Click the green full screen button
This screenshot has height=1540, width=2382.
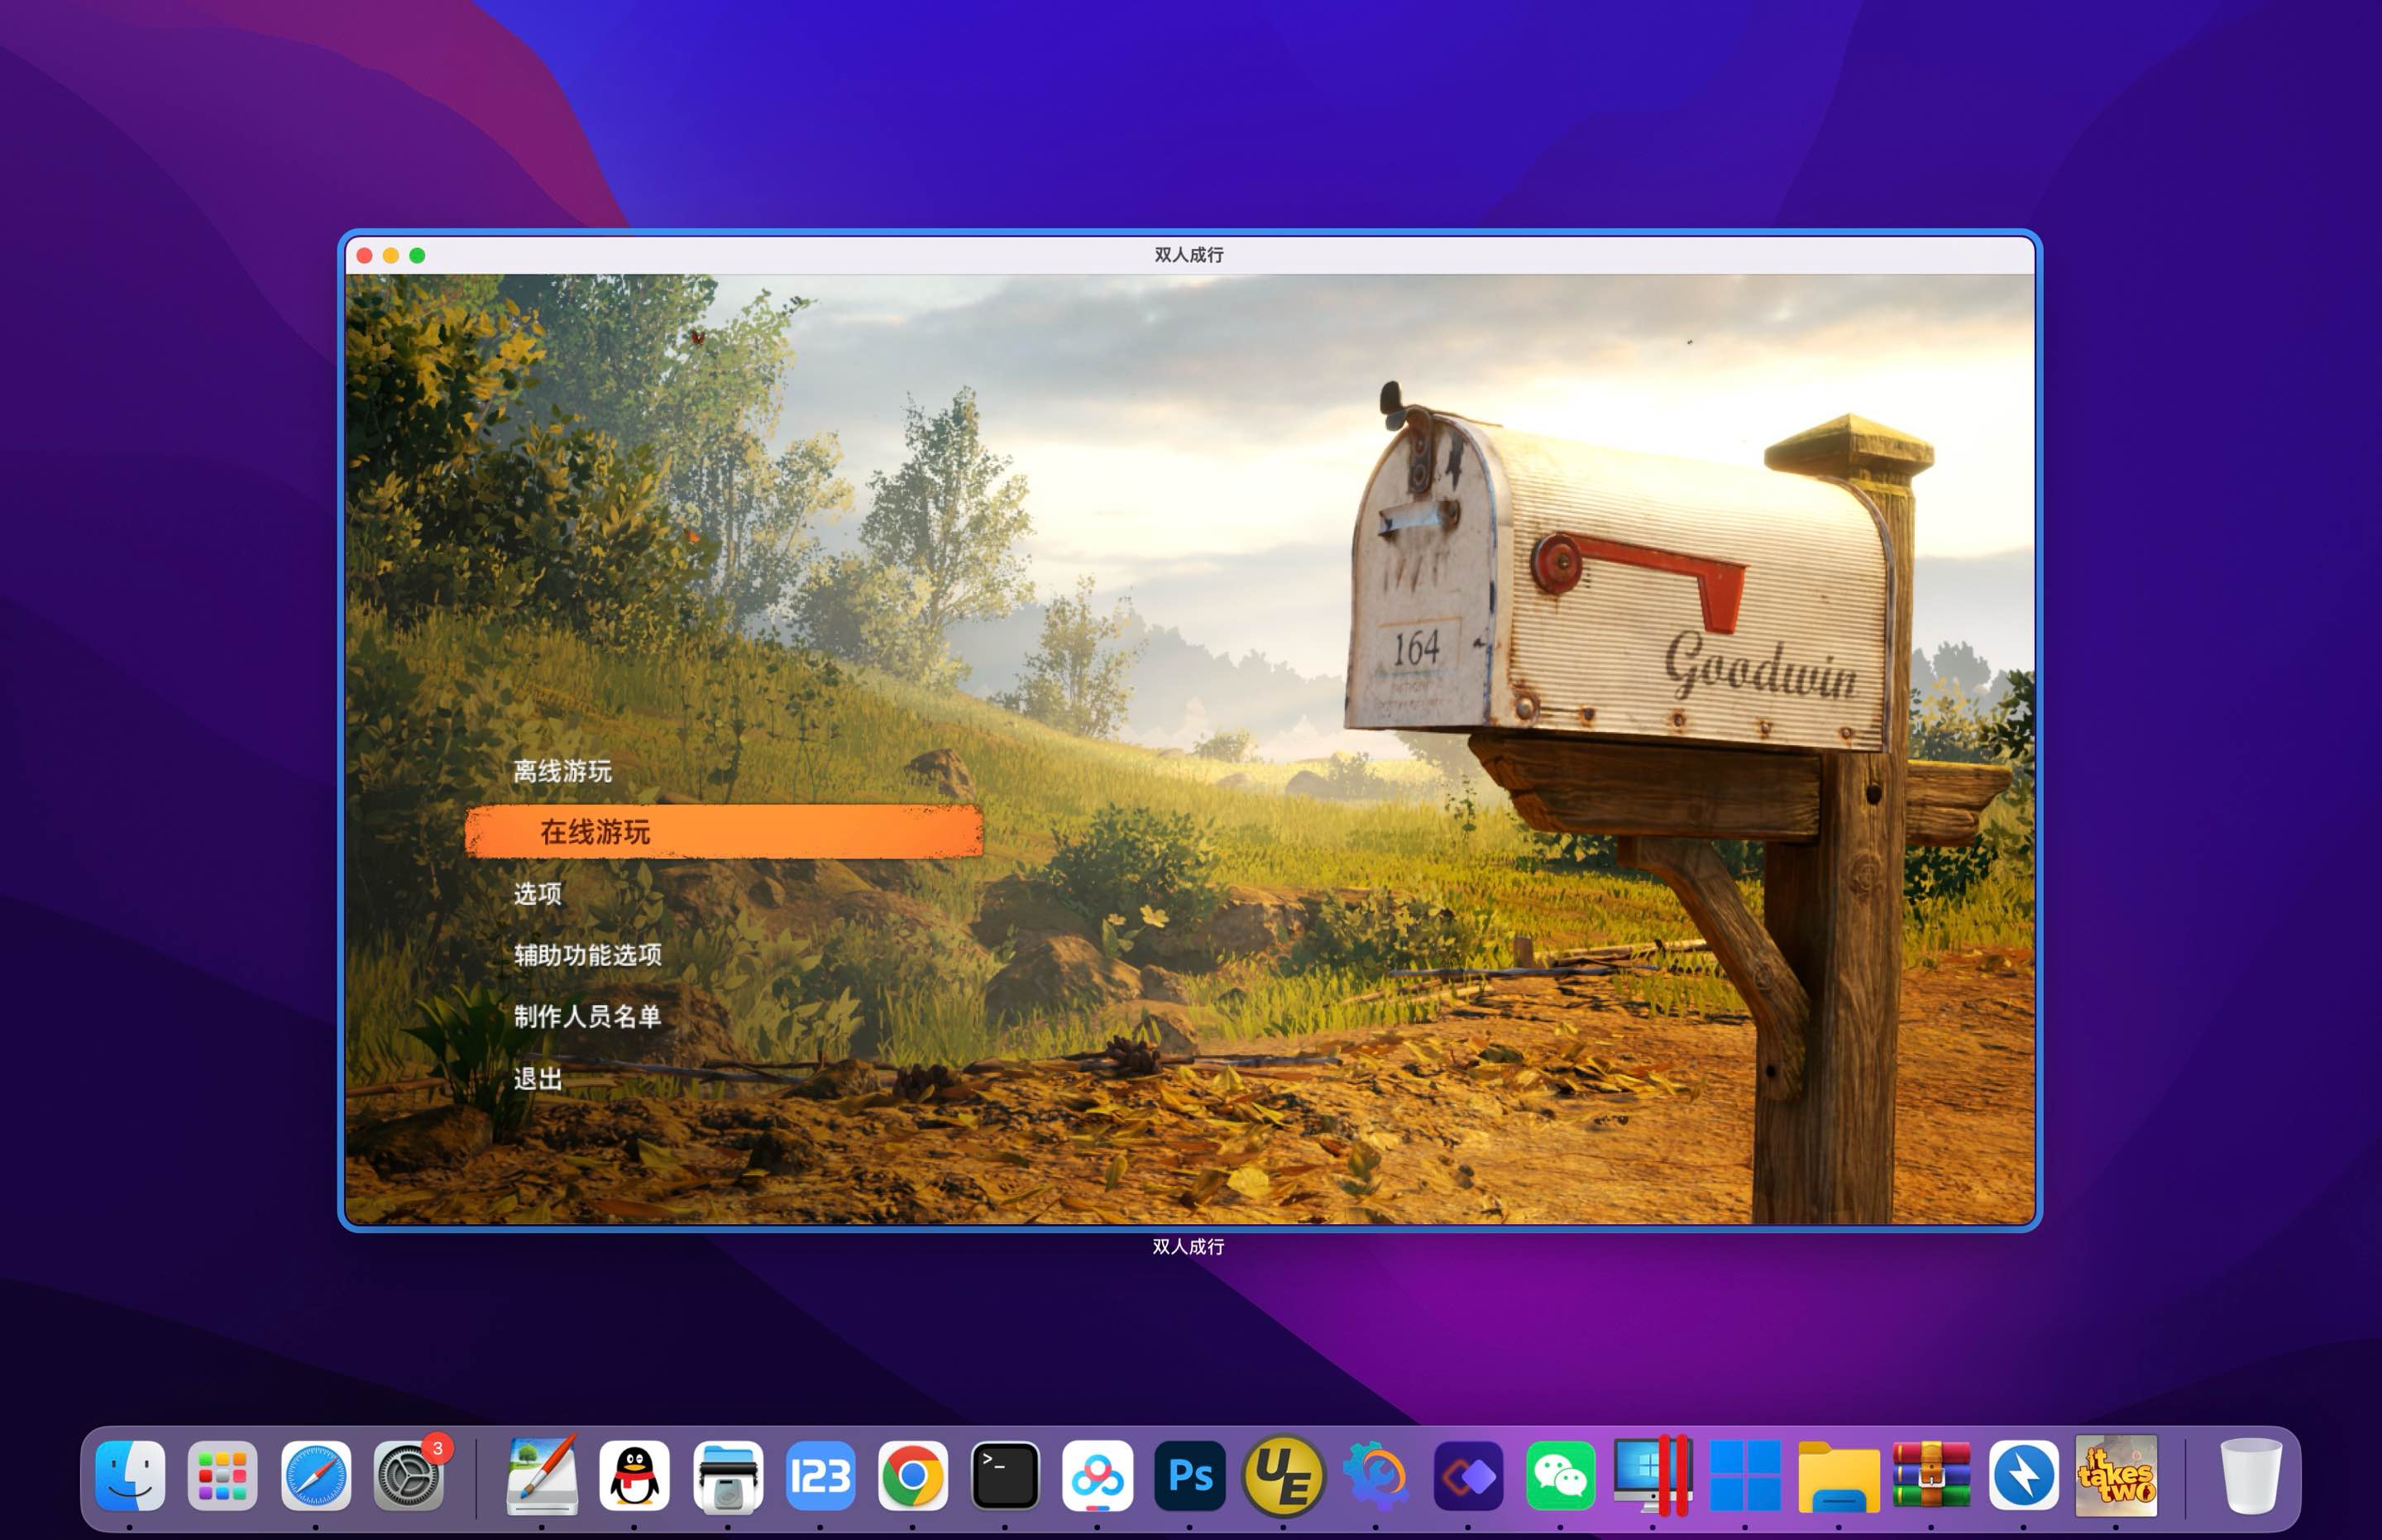click(417, 256)
